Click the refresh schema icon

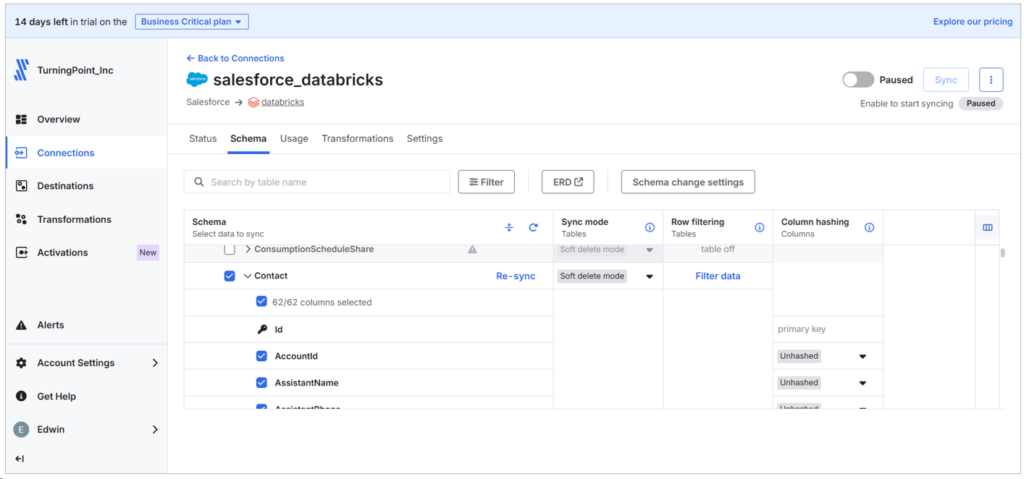point(533,227)
